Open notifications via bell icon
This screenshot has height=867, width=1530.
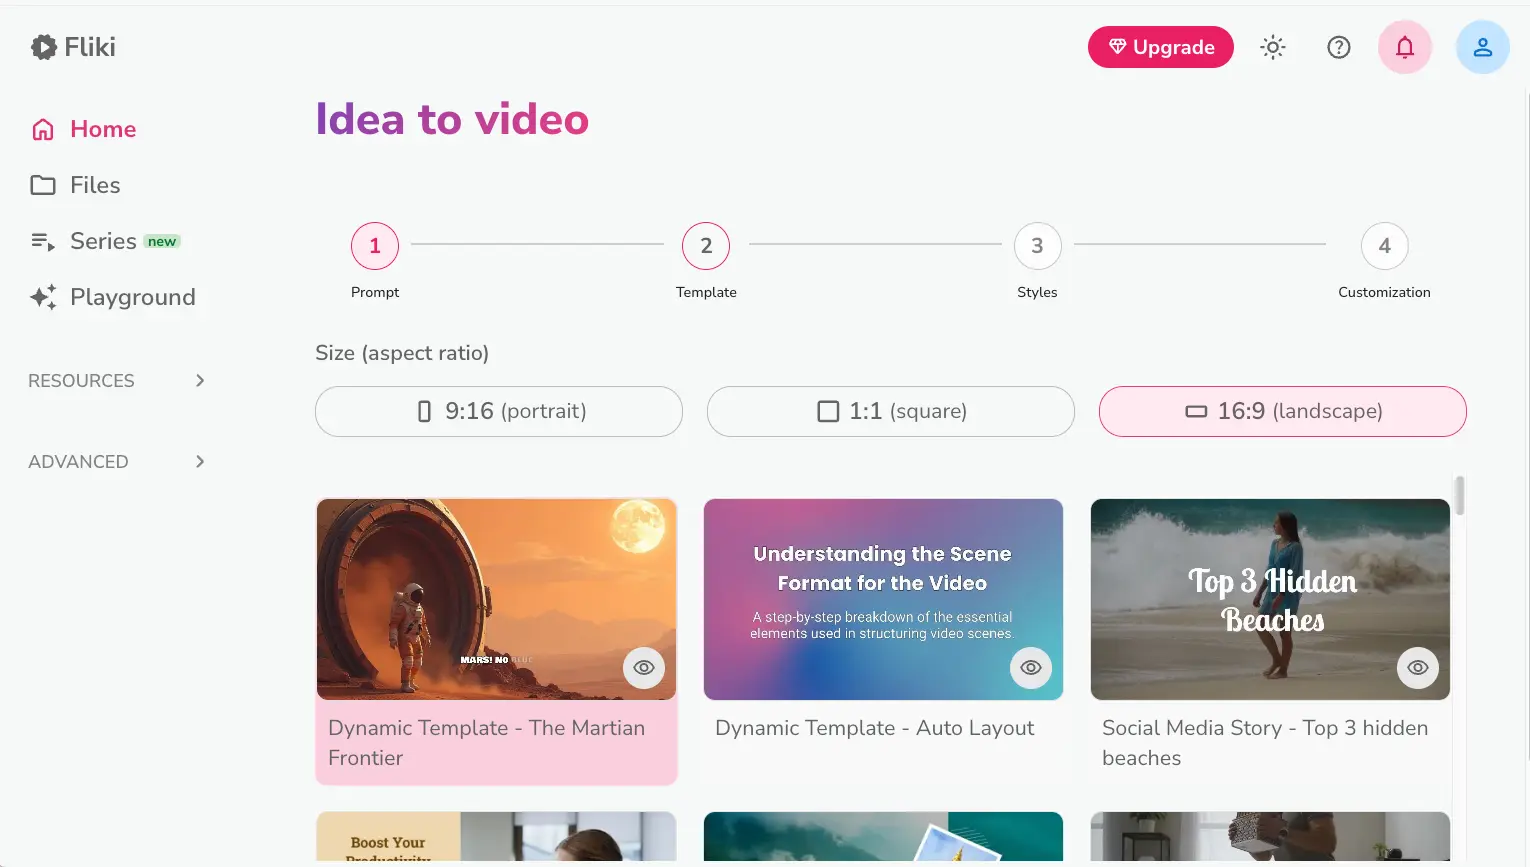(x=1404, y=46)
